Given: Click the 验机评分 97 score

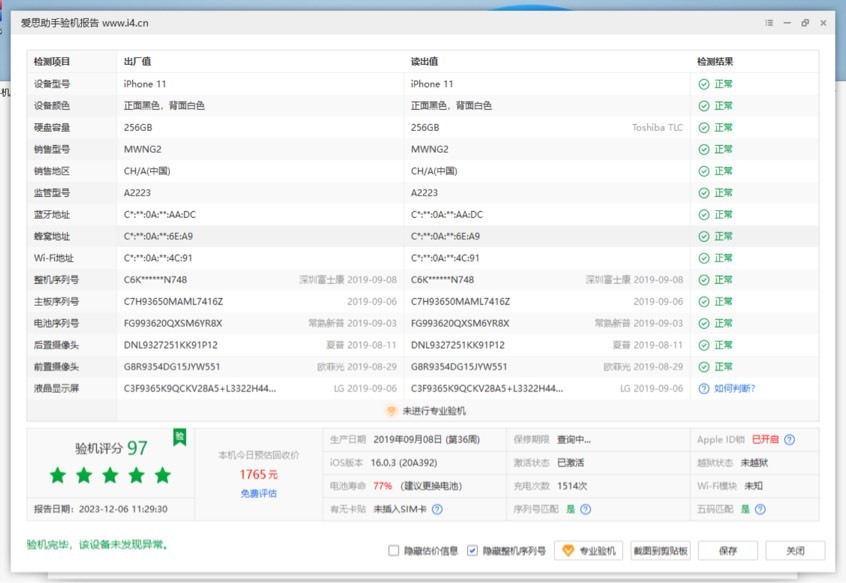Looking at the screenshot, I should (x=111, y=448).
